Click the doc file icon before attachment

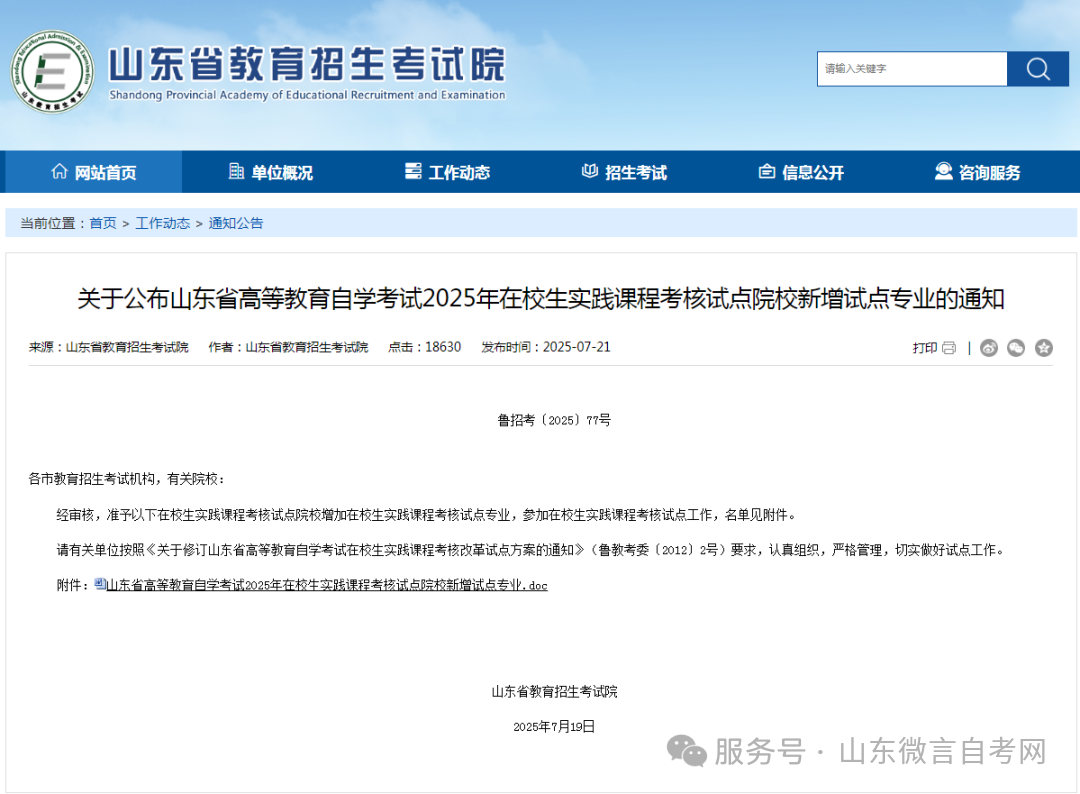coord(100,585)
